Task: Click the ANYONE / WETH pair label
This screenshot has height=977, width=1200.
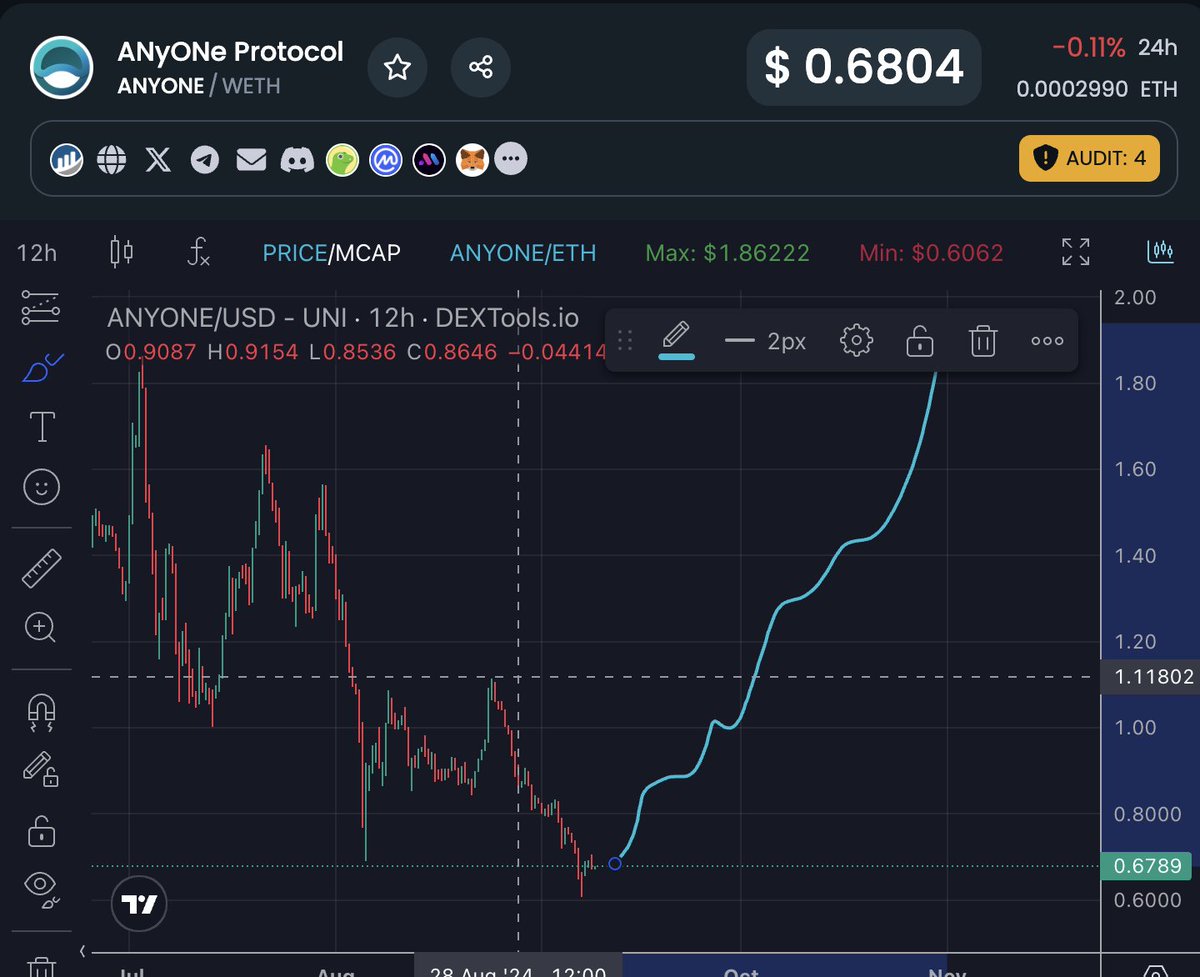Action: point(198,86)
